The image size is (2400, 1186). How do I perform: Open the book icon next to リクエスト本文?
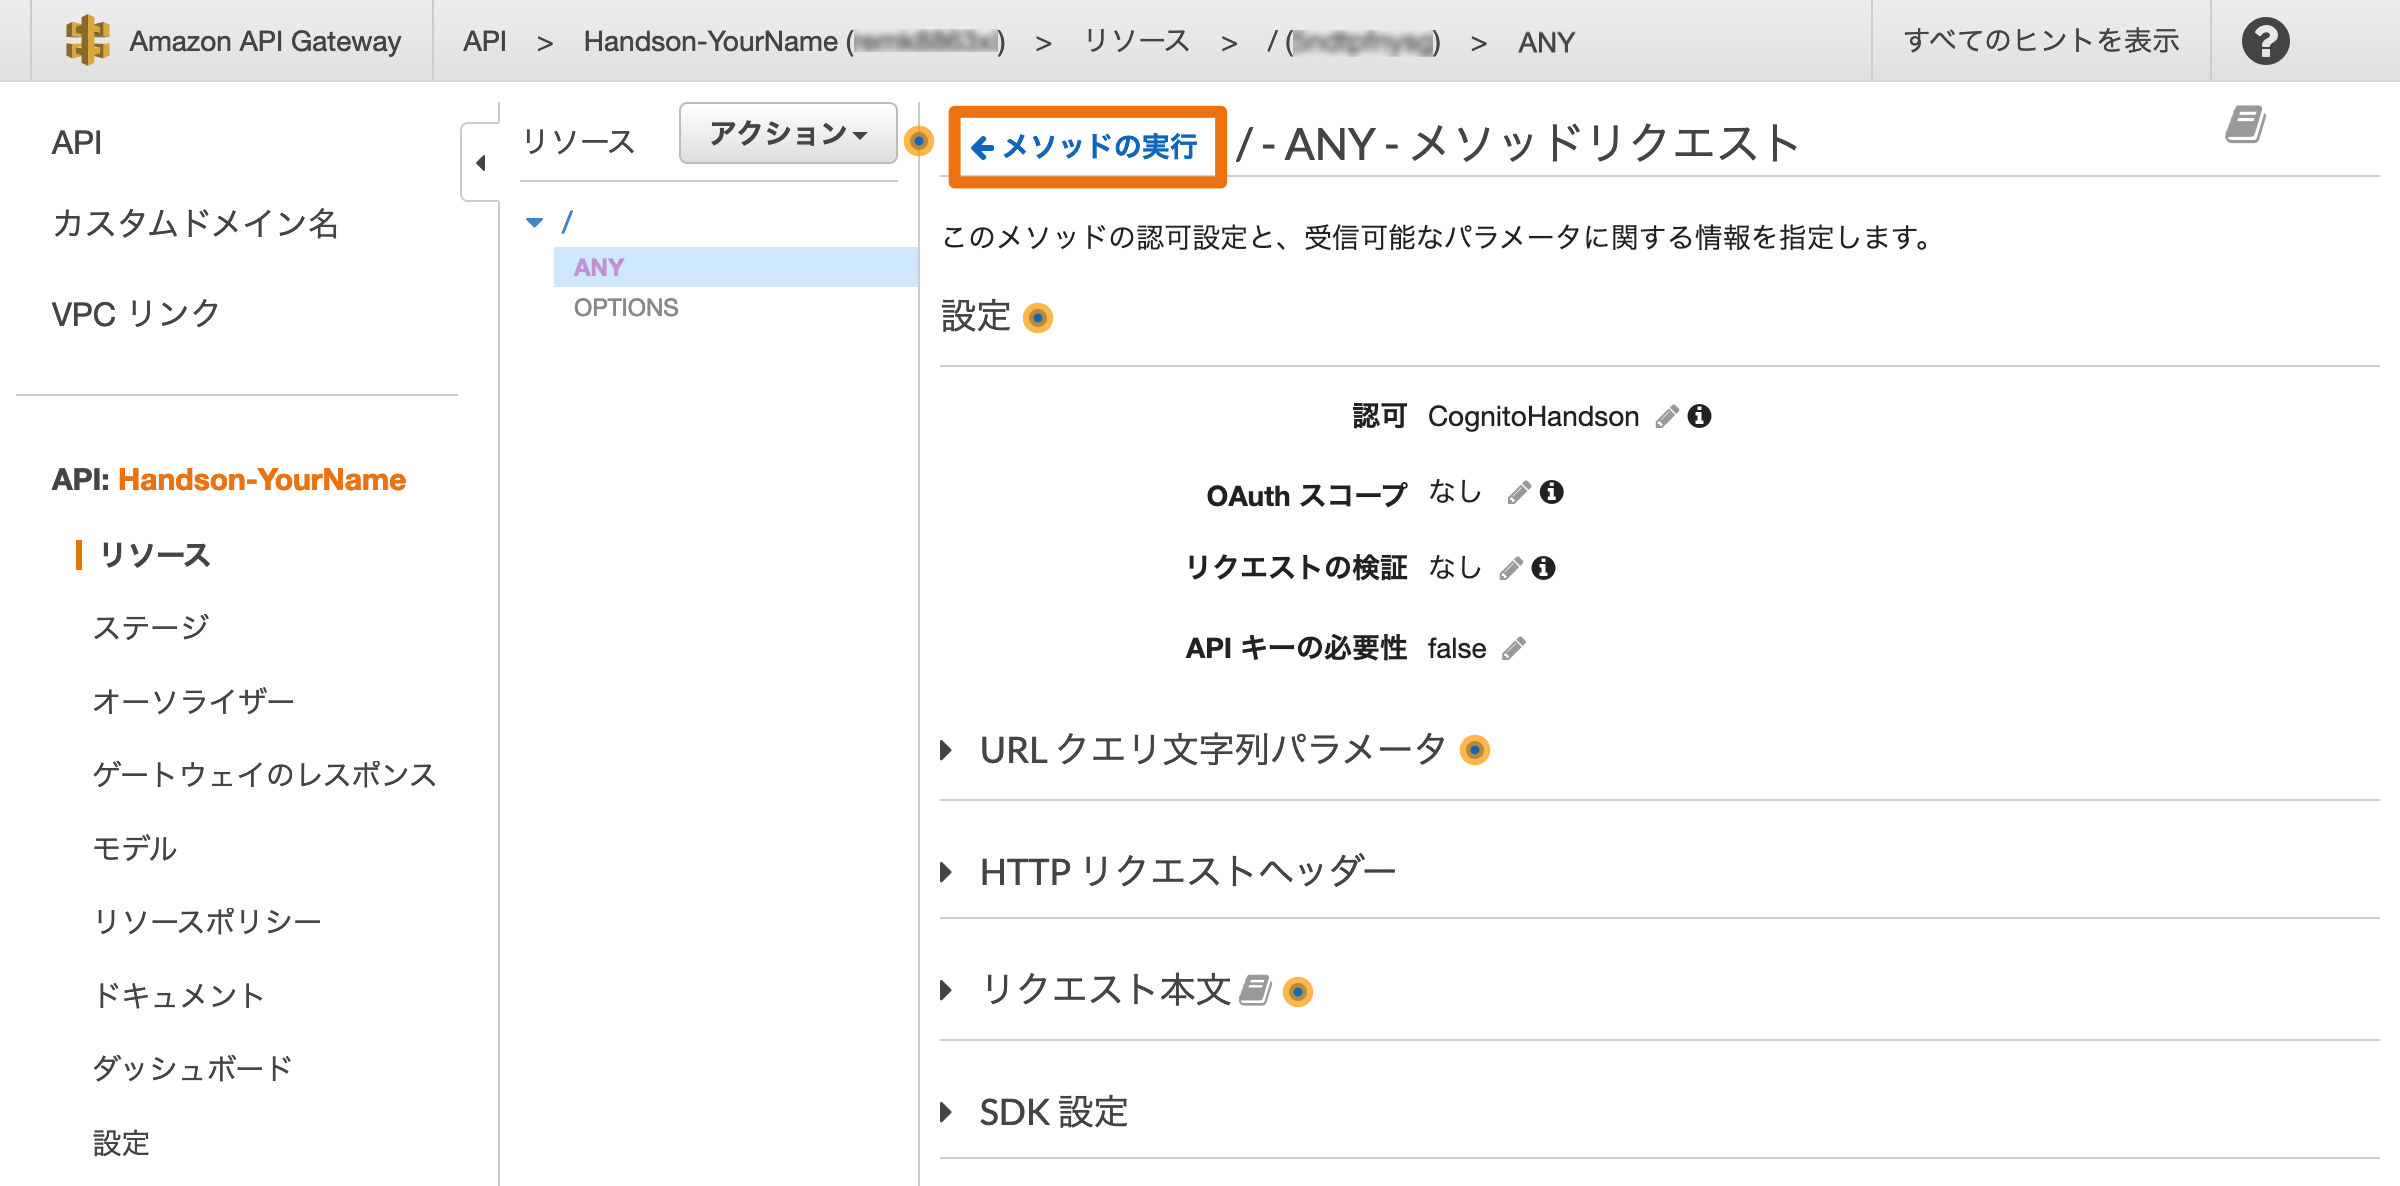pyautogui.click(x=1255, y=990)
